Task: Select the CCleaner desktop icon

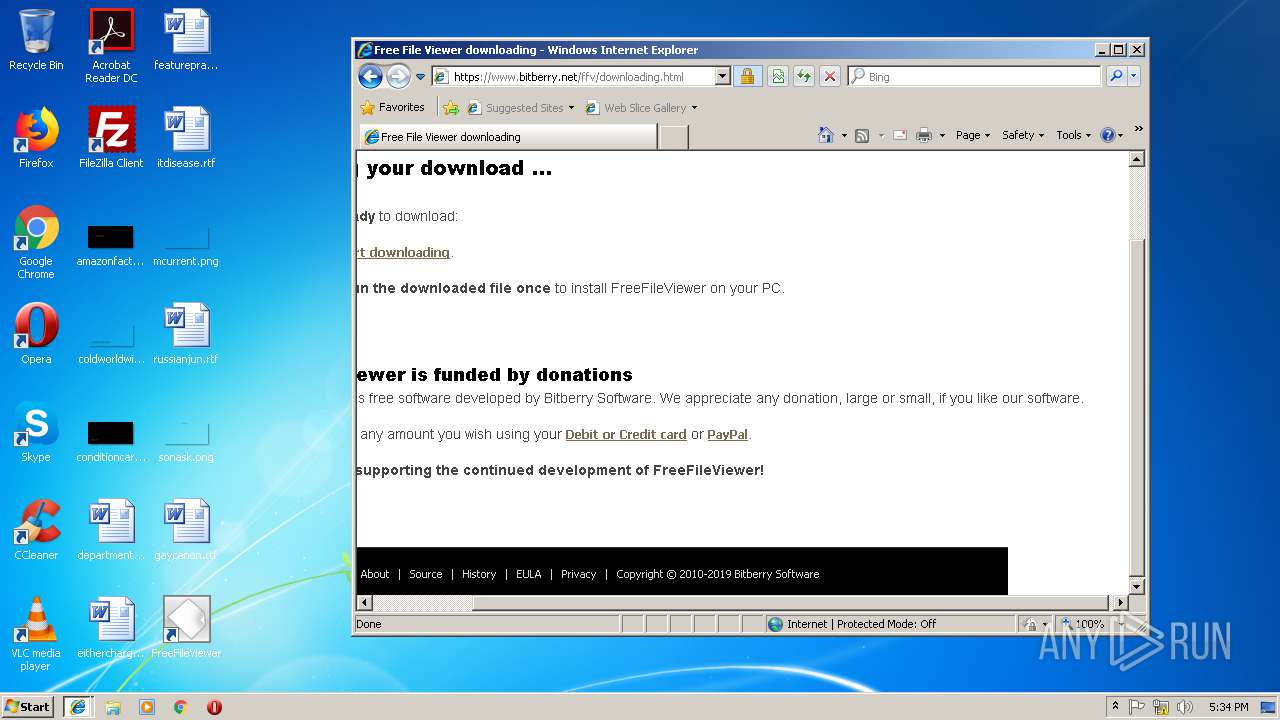Action: coord(36,530)
